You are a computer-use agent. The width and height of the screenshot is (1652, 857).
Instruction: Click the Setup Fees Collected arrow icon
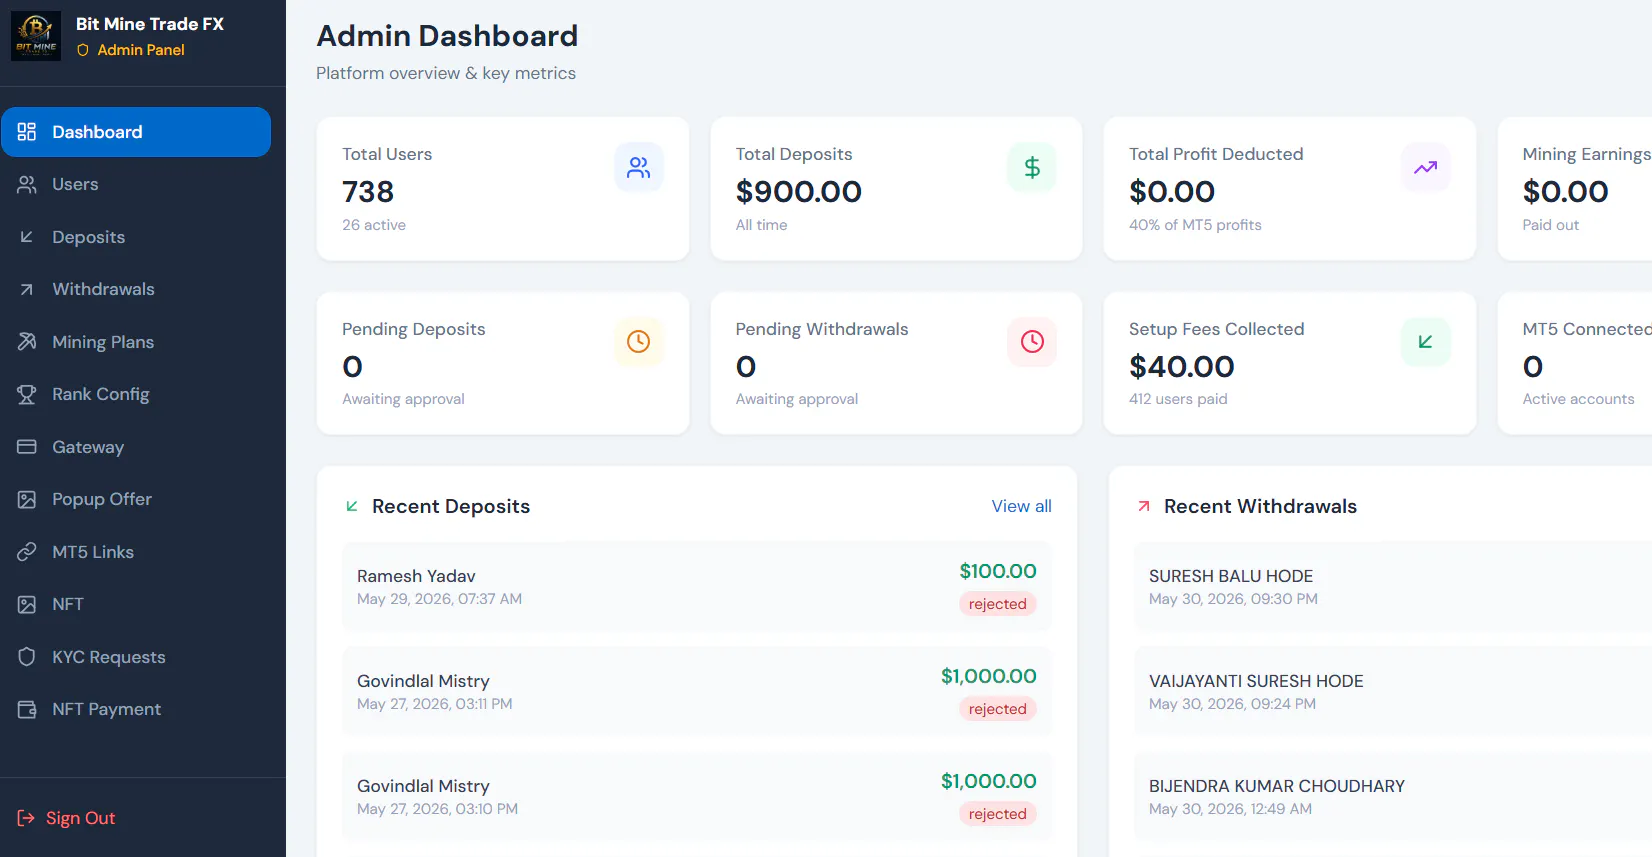click(1426, 342)
